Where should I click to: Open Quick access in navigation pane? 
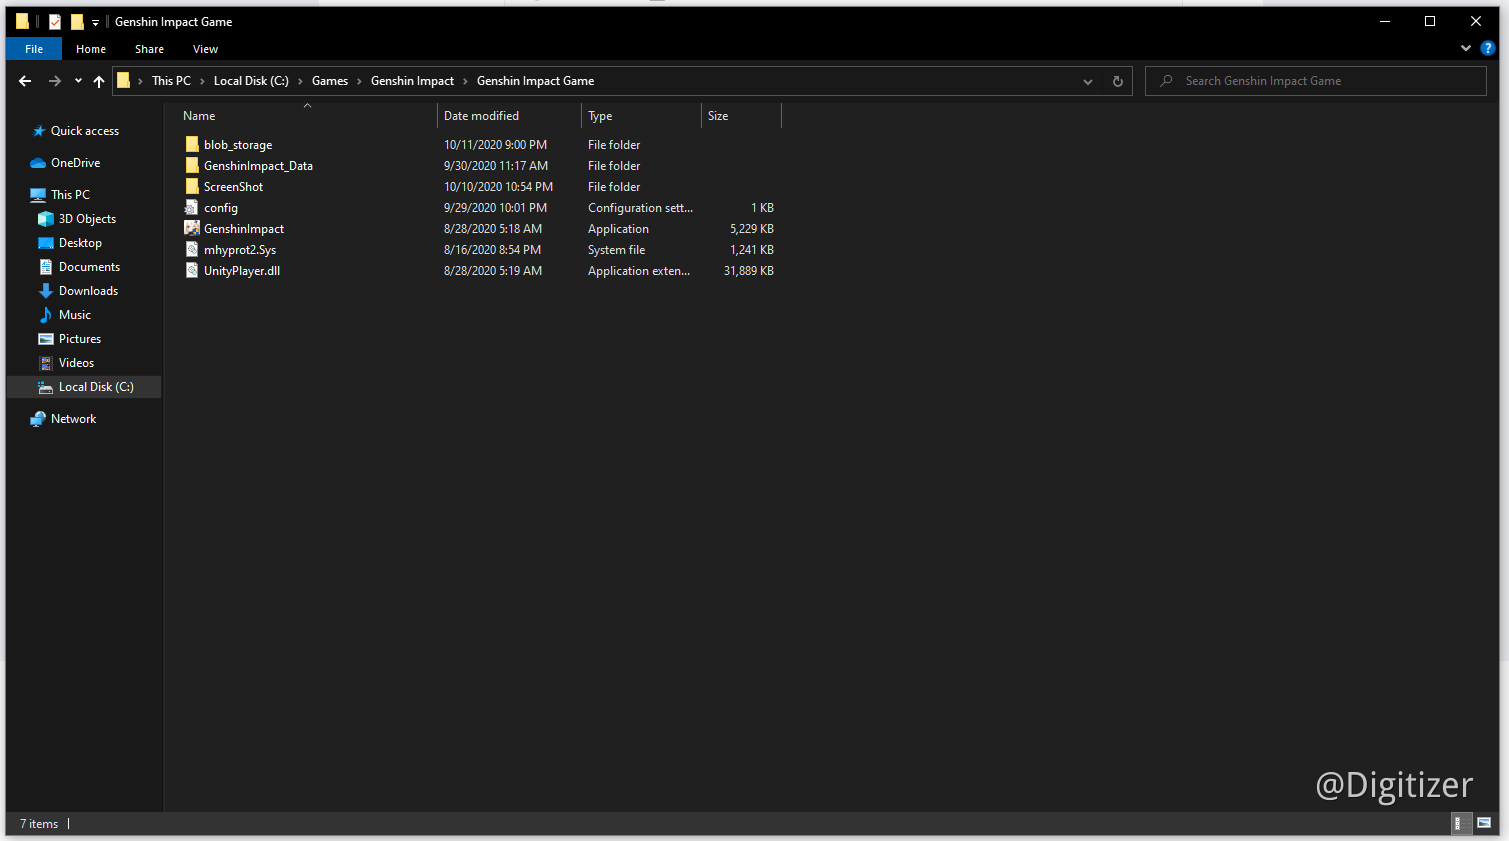tap(85, 131)
